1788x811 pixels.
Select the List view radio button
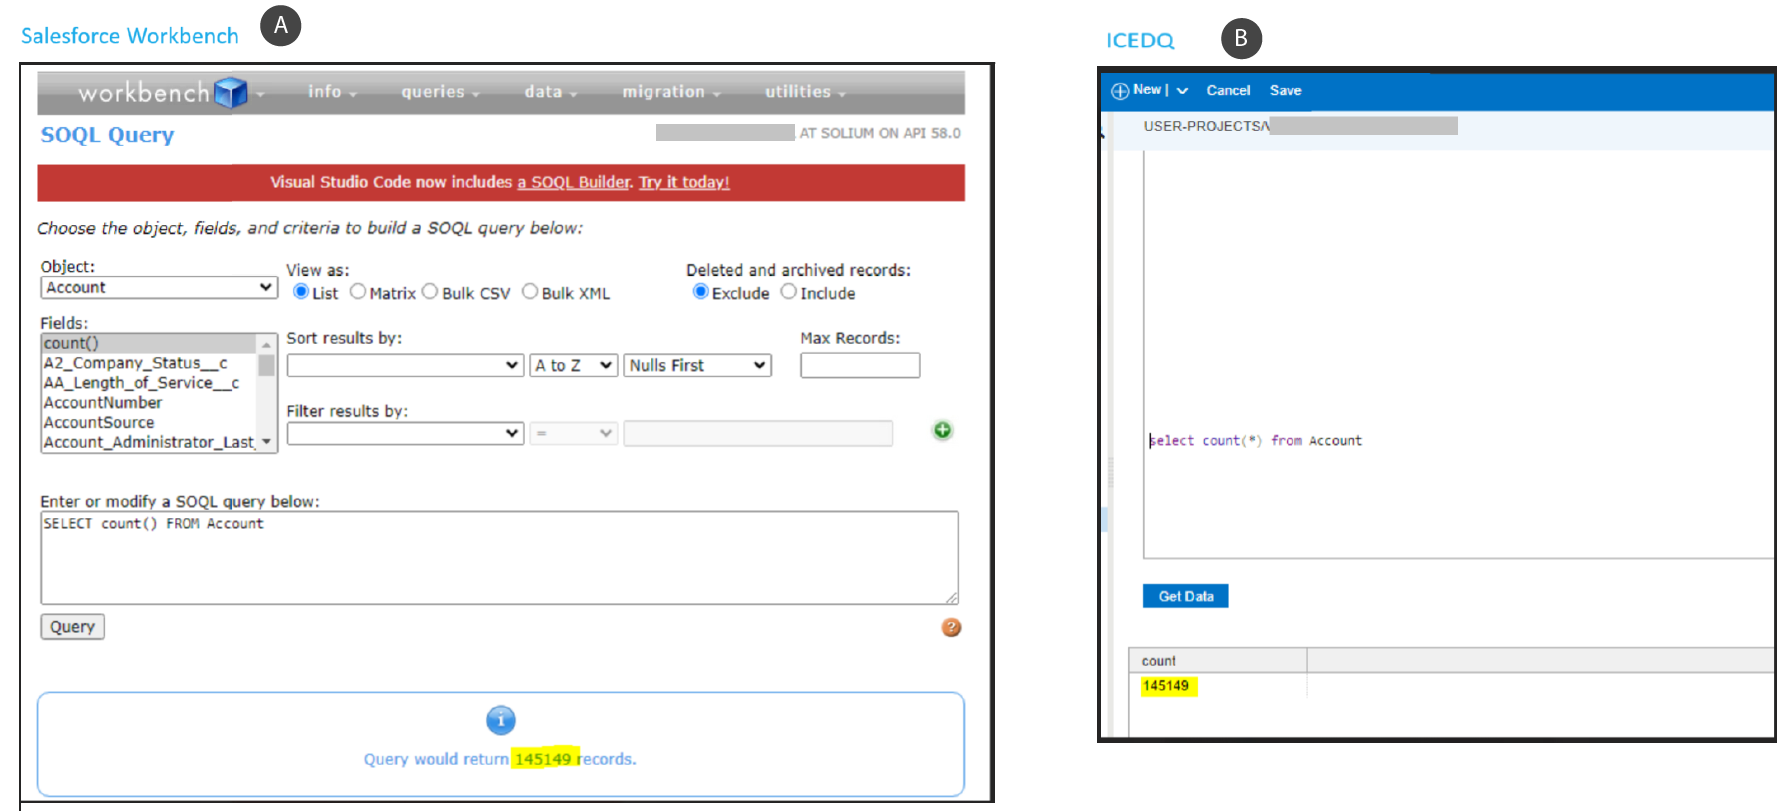pyautogui.click(x=301, y=292)
